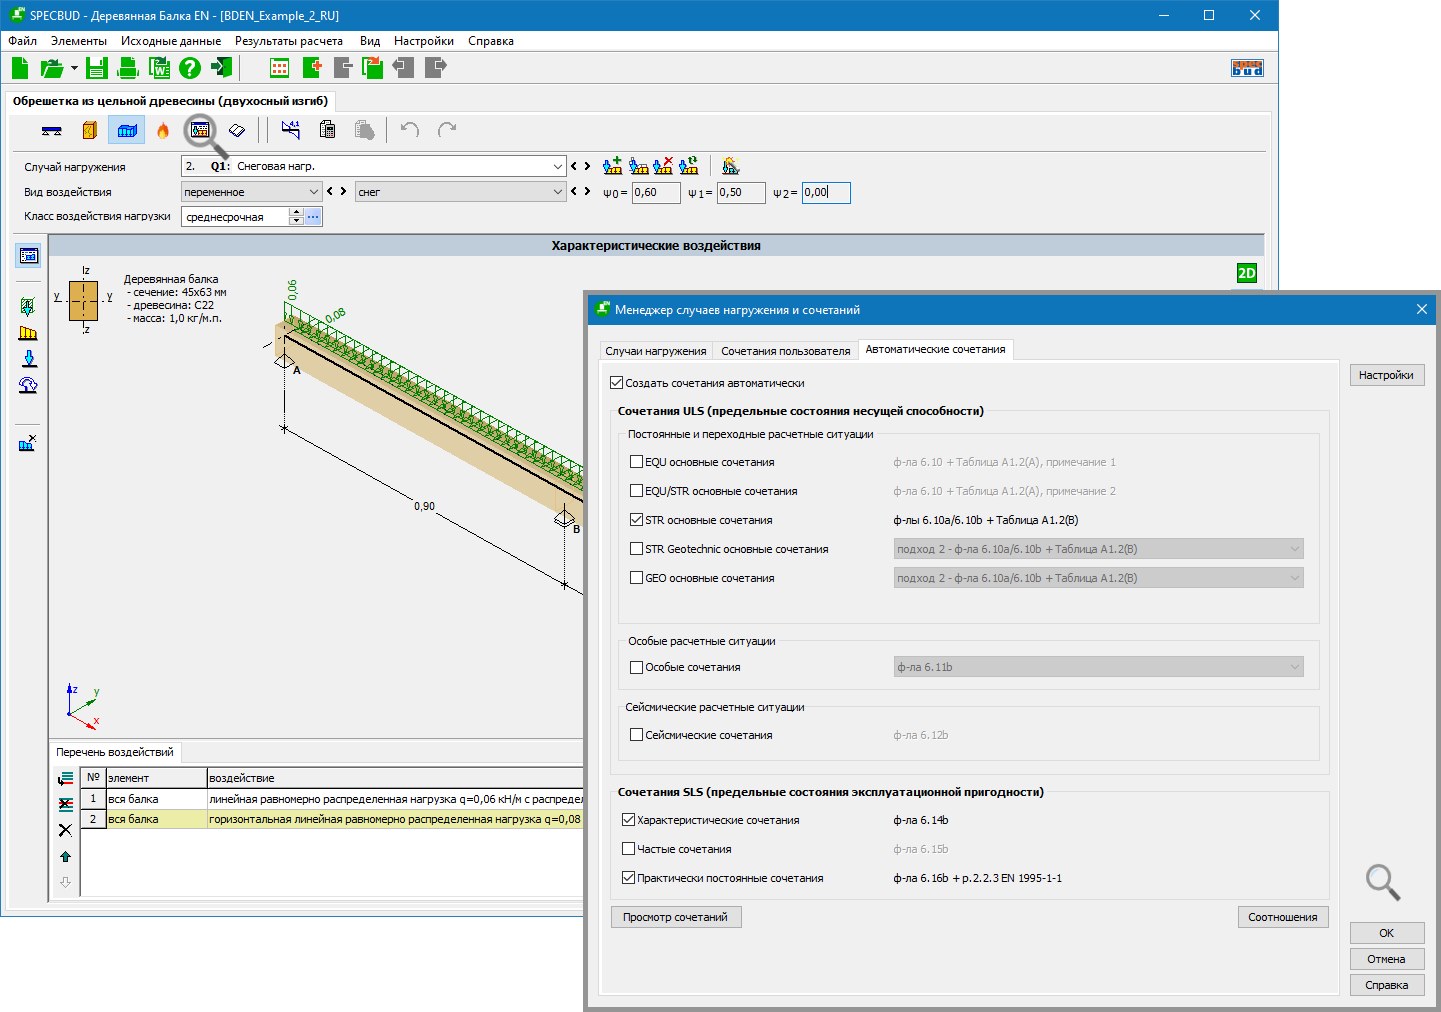Enable EQU основные сочетания checkbox

click(636, 462)
